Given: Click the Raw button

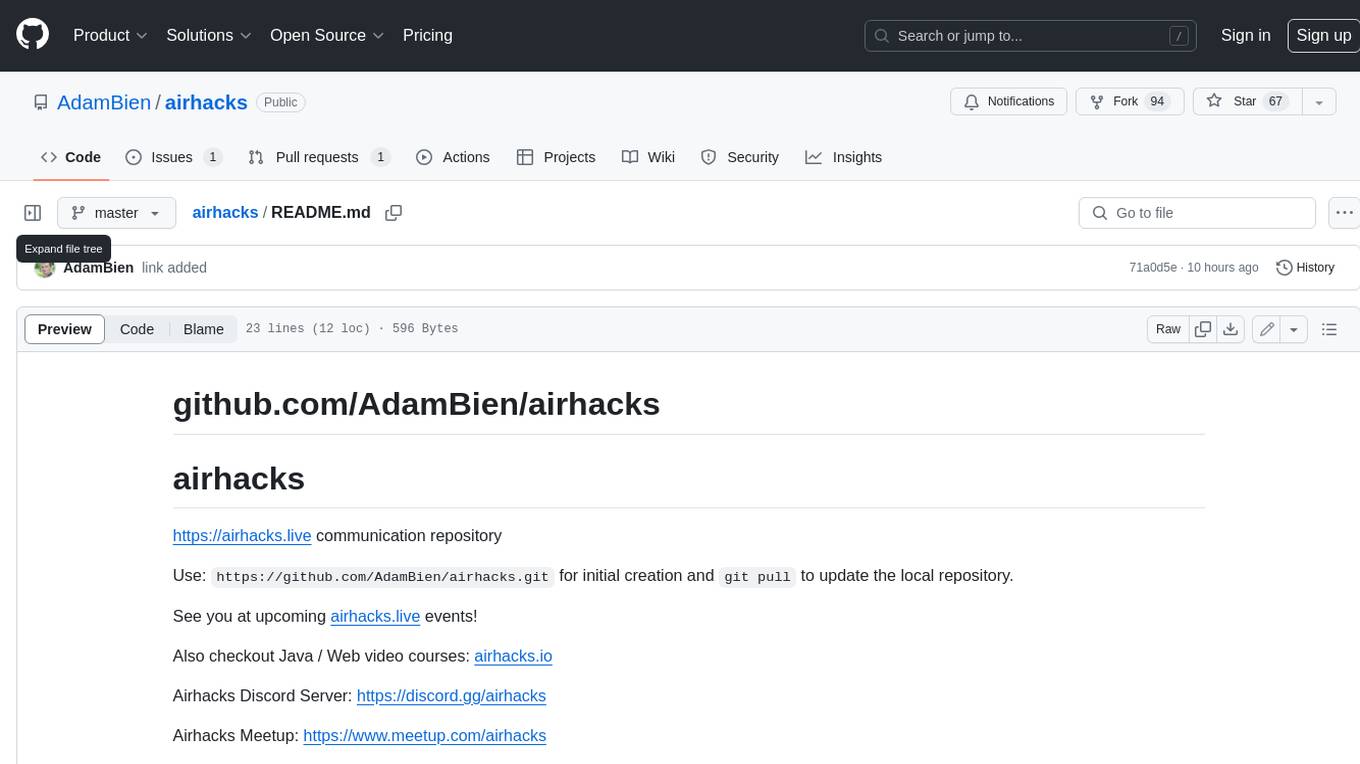Looking at the screenshot, I should click(1168, 329).
